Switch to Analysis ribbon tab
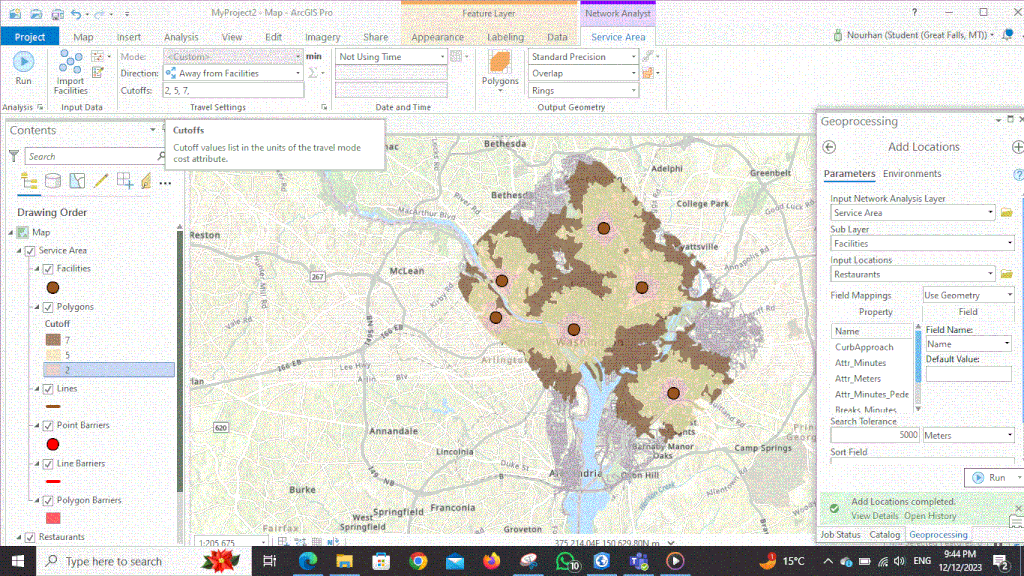 click(181, 37)
